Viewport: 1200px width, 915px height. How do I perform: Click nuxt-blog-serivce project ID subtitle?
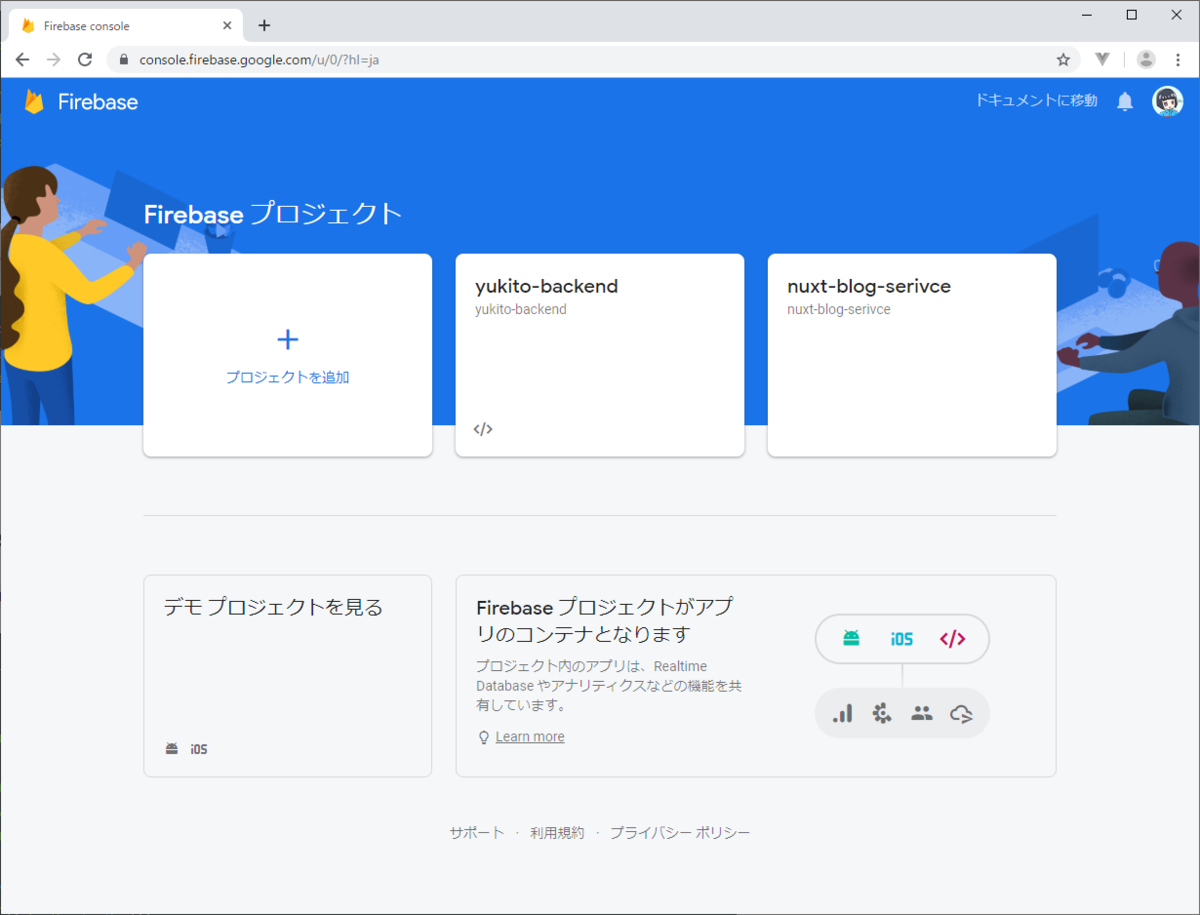pyautogui.click(x=839, y=310)
